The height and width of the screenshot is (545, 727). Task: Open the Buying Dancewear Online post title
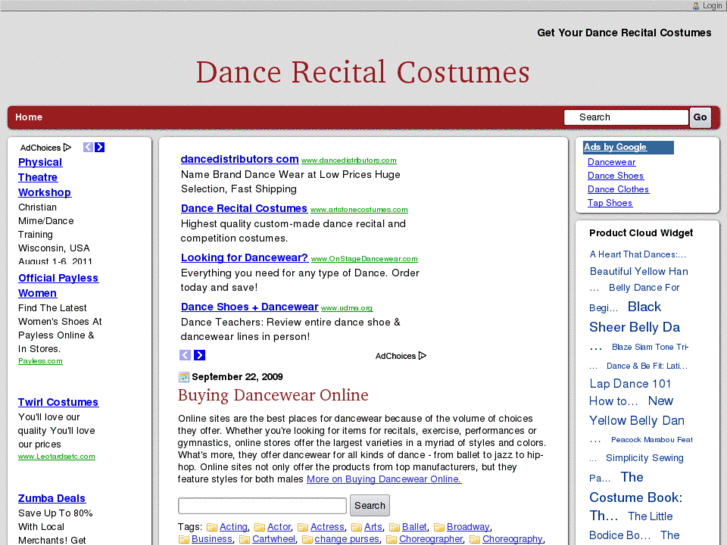(x=273, y=395)
